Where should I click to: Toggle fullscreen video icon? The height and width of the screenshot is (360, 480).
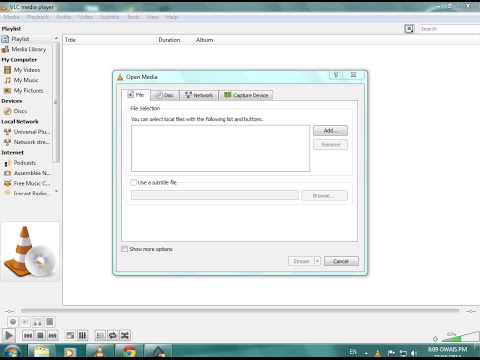(x=70, y=335)
